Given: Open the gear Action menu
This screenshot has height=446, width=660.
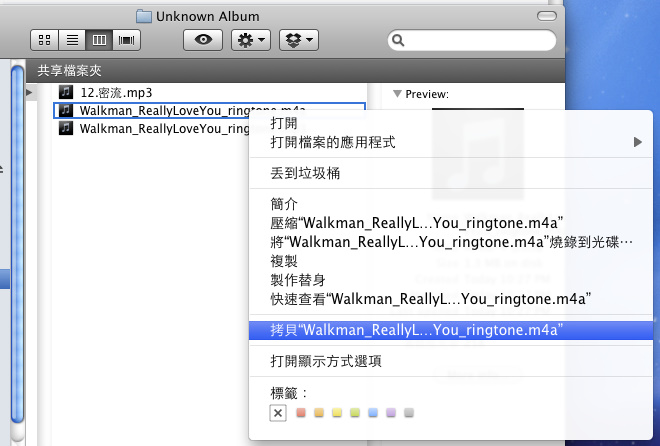Looking at the screenshot, I should 251,40.
